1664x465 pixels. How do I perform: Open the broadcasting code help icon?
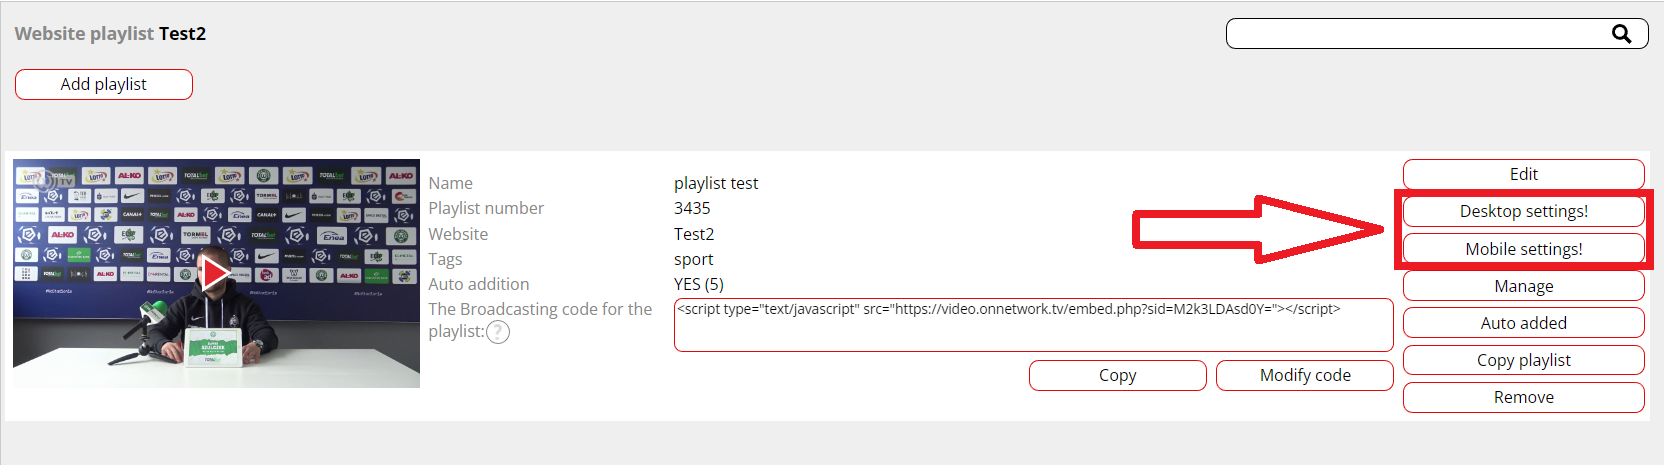497,332
